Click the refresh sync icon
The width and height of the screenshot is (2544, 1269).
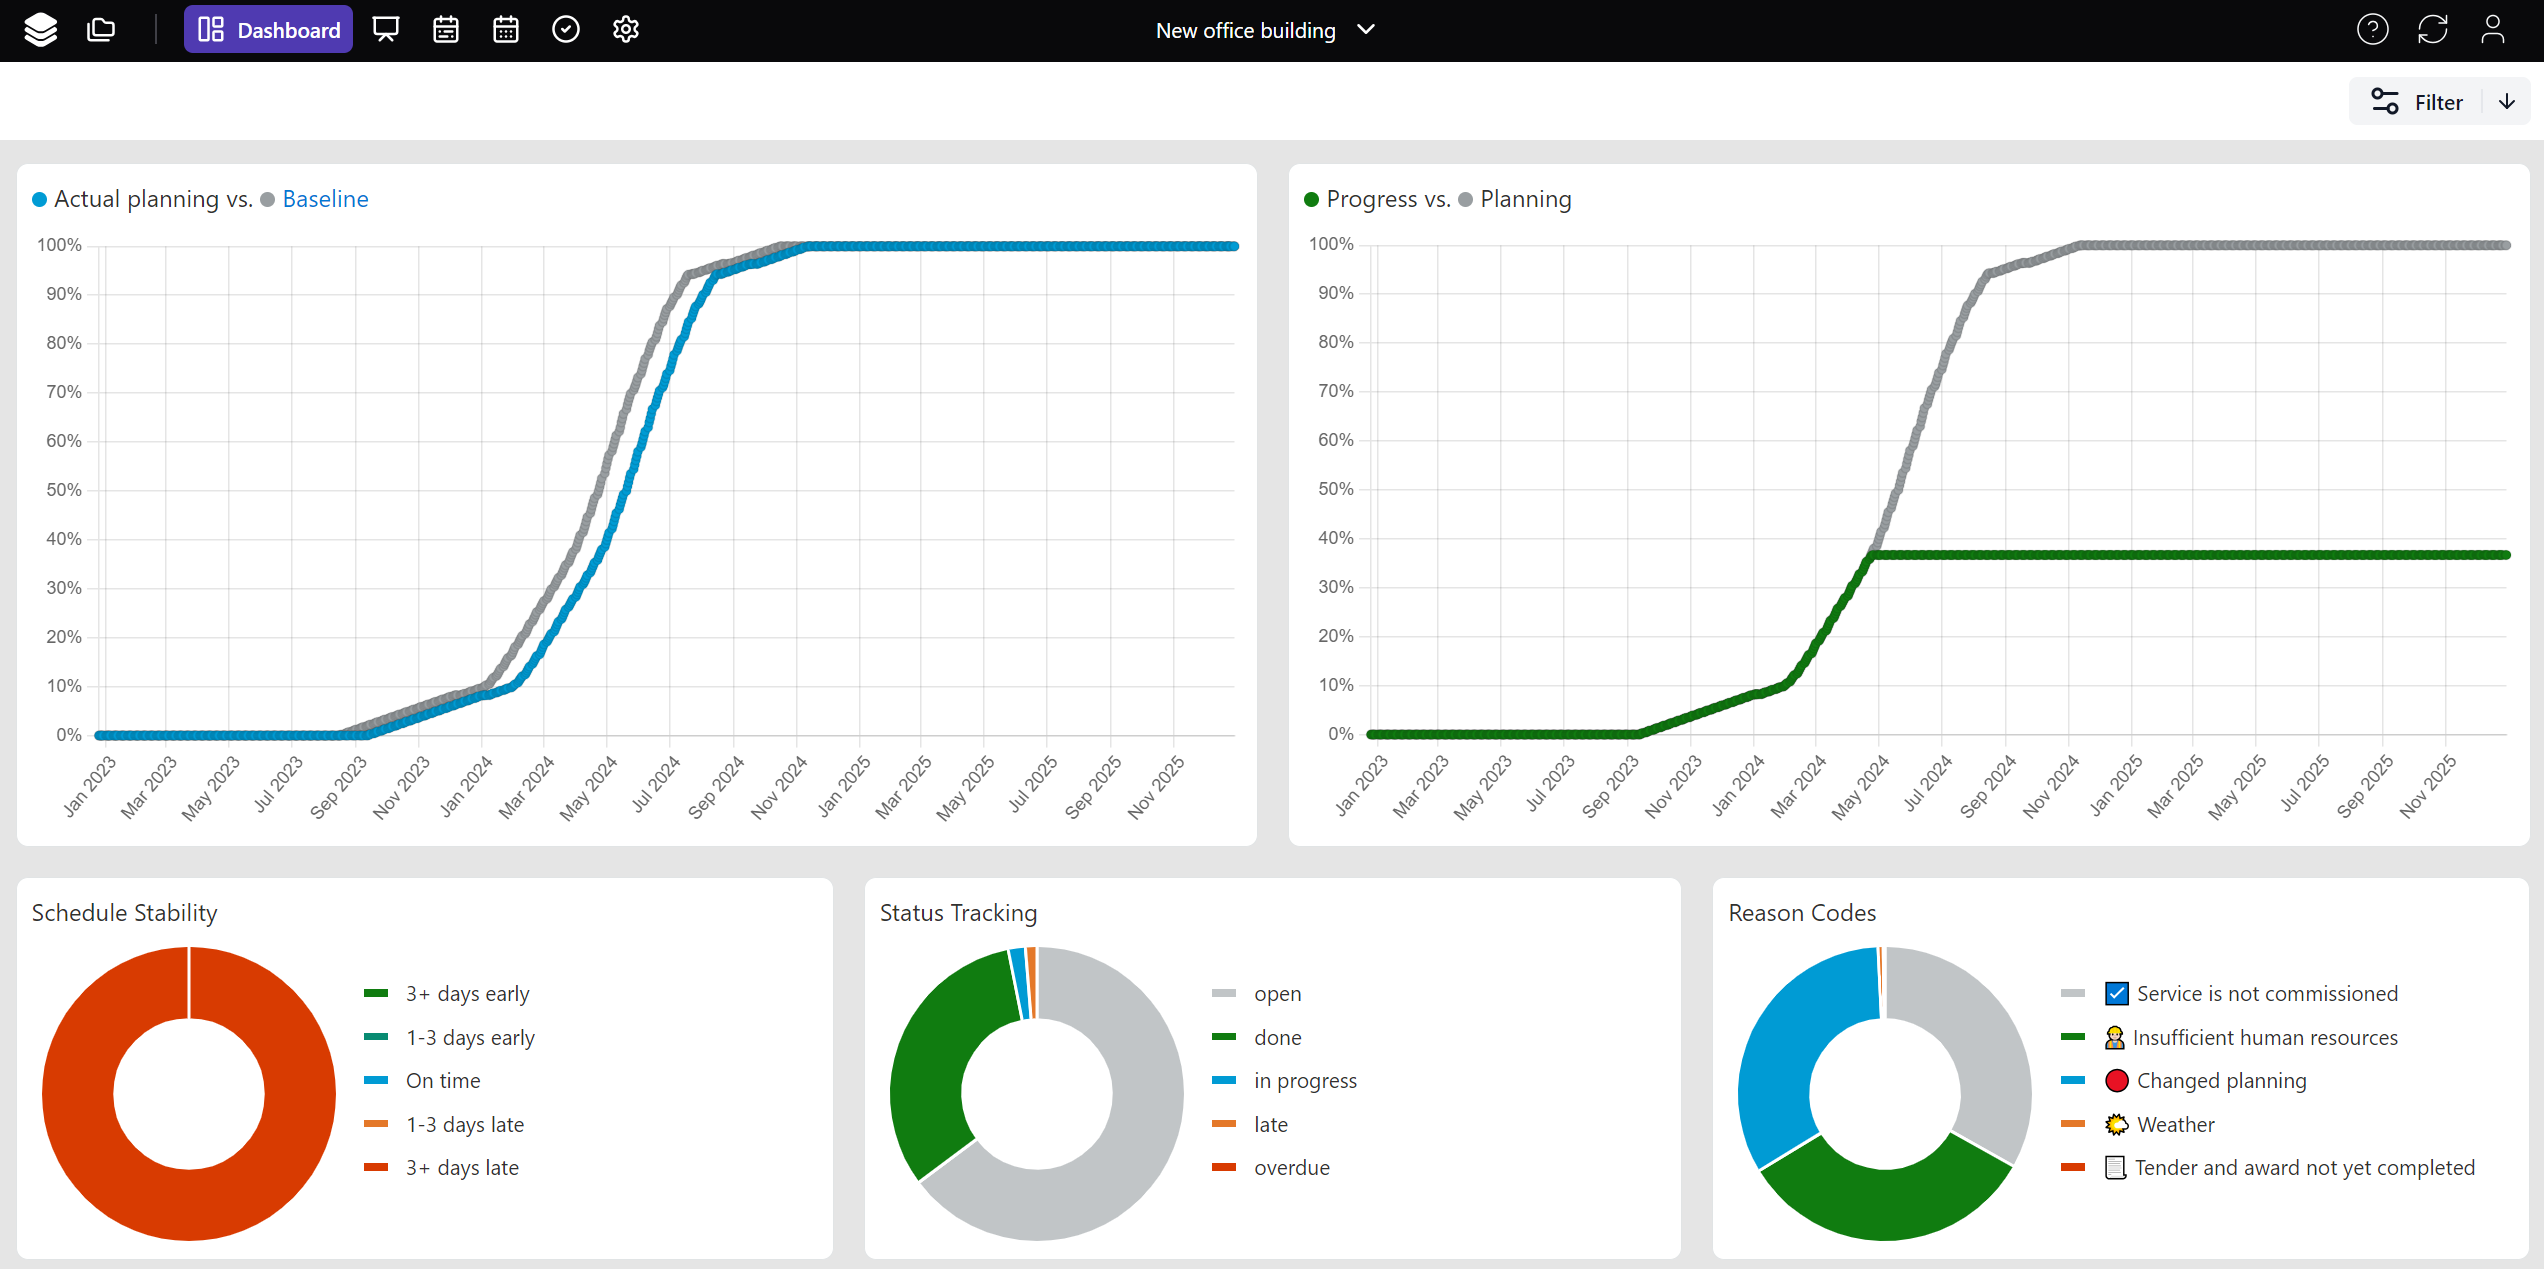2432,30
